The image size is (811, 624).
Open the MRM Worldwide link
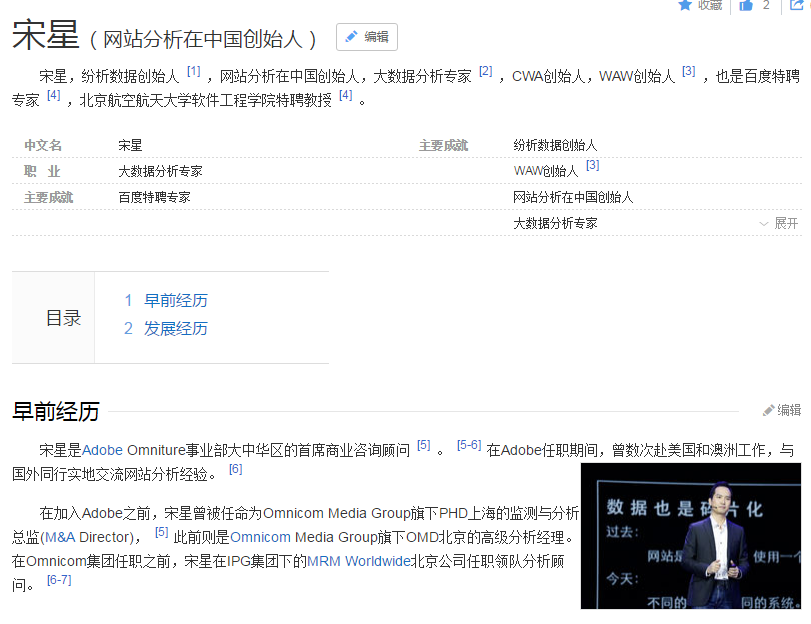click(x=358, y=561)
